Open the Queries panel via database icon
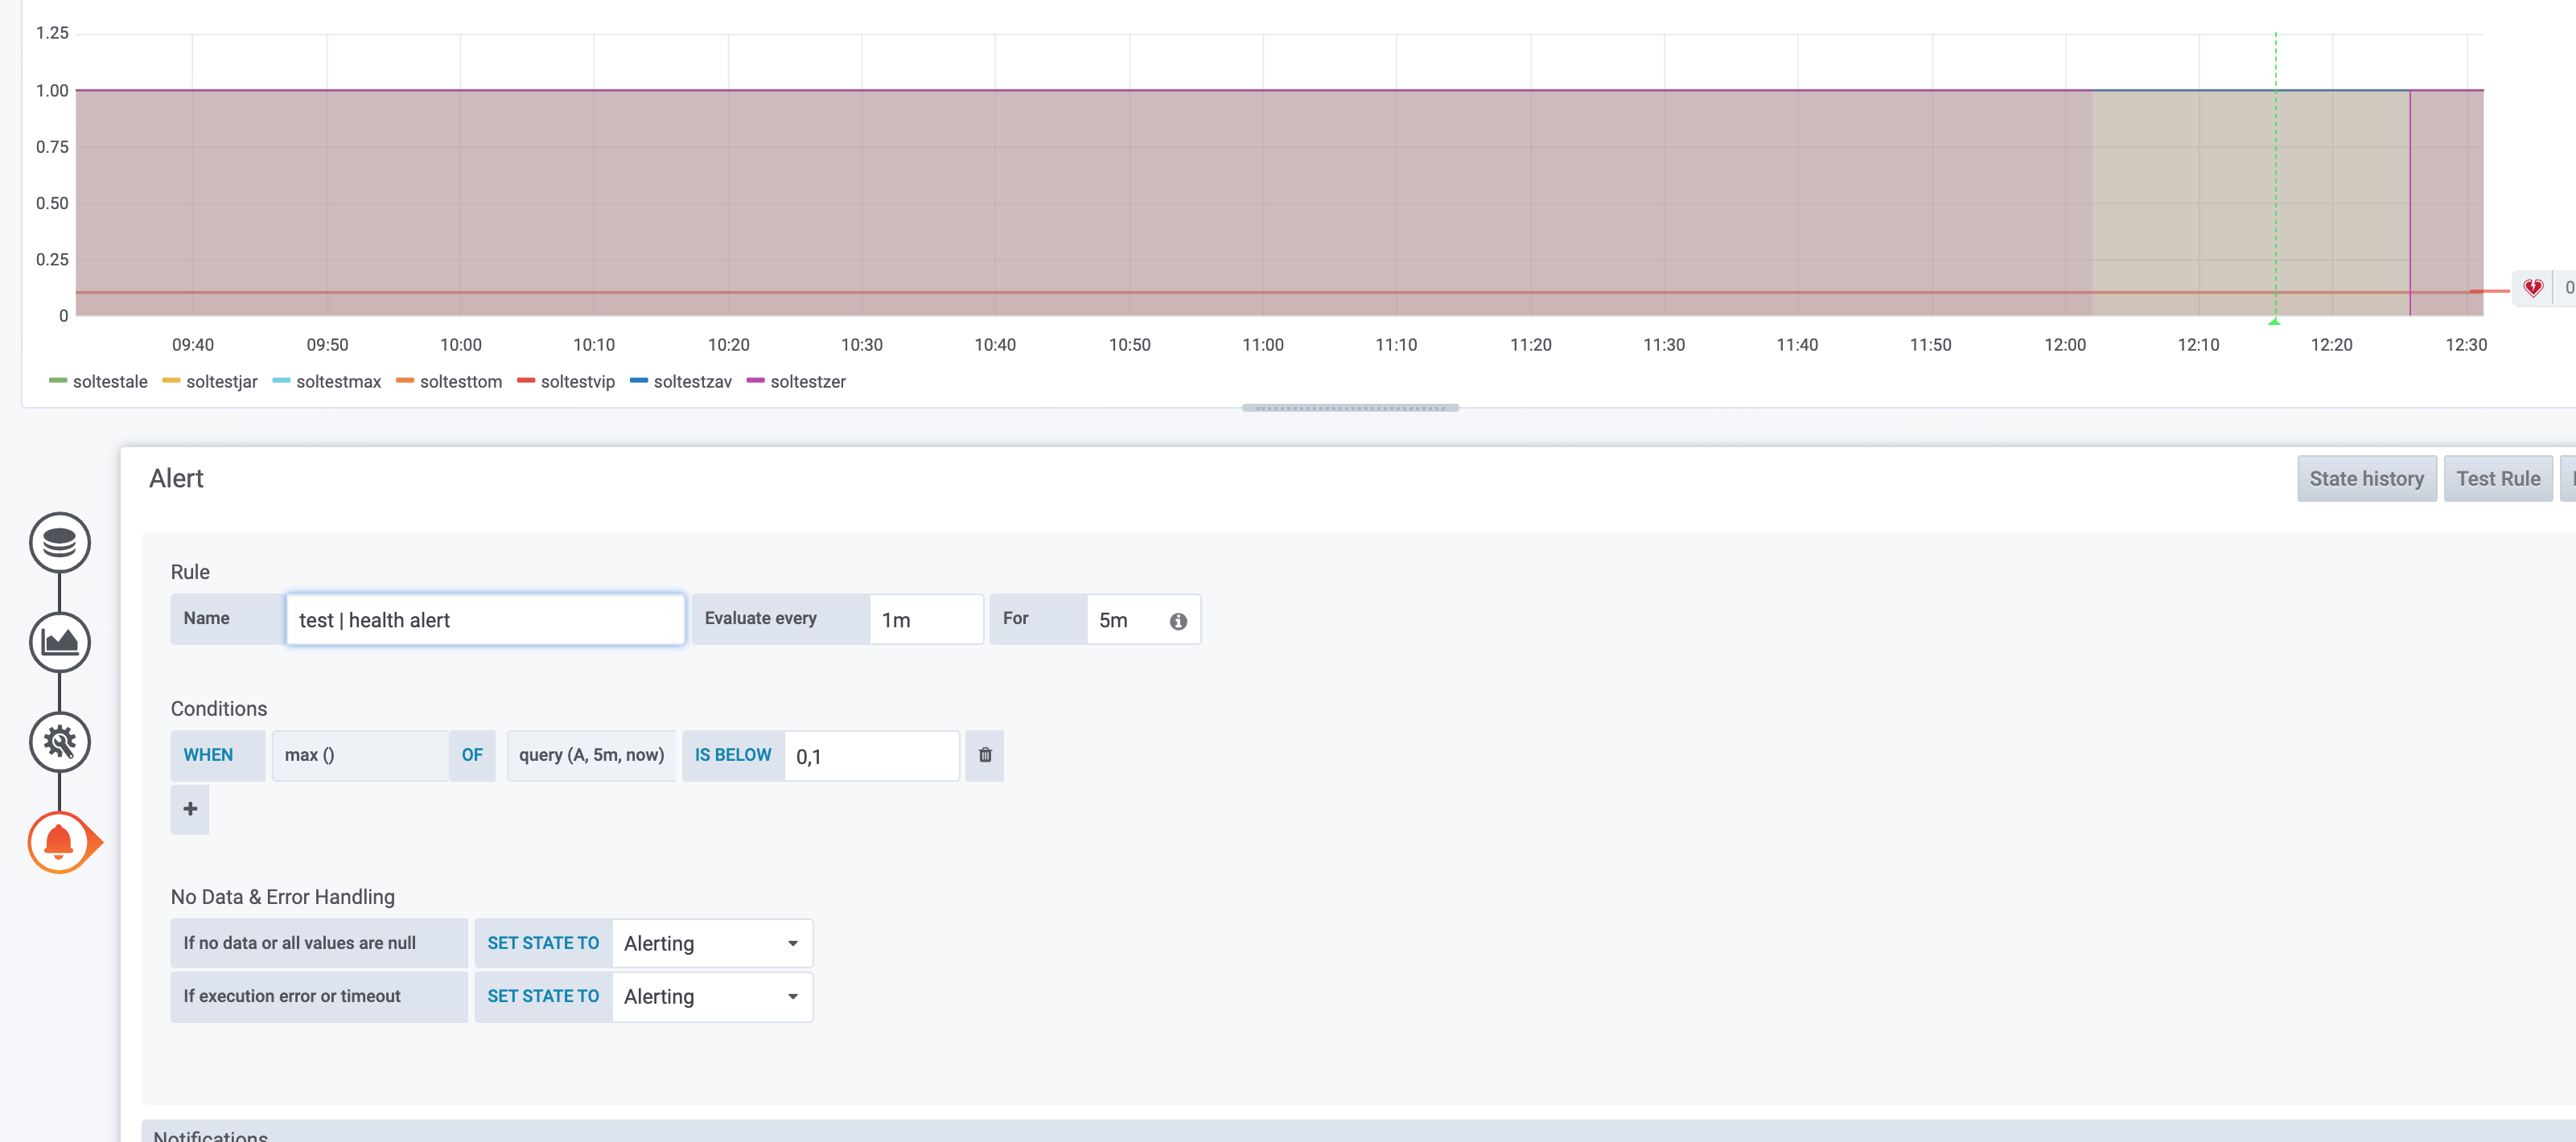 point(60,543)
